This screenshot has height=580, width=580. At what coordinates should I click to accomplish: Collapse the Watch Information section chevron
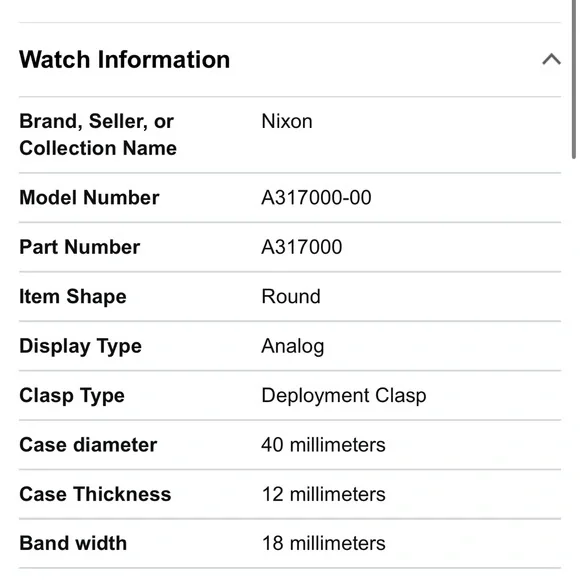(551, 59)
